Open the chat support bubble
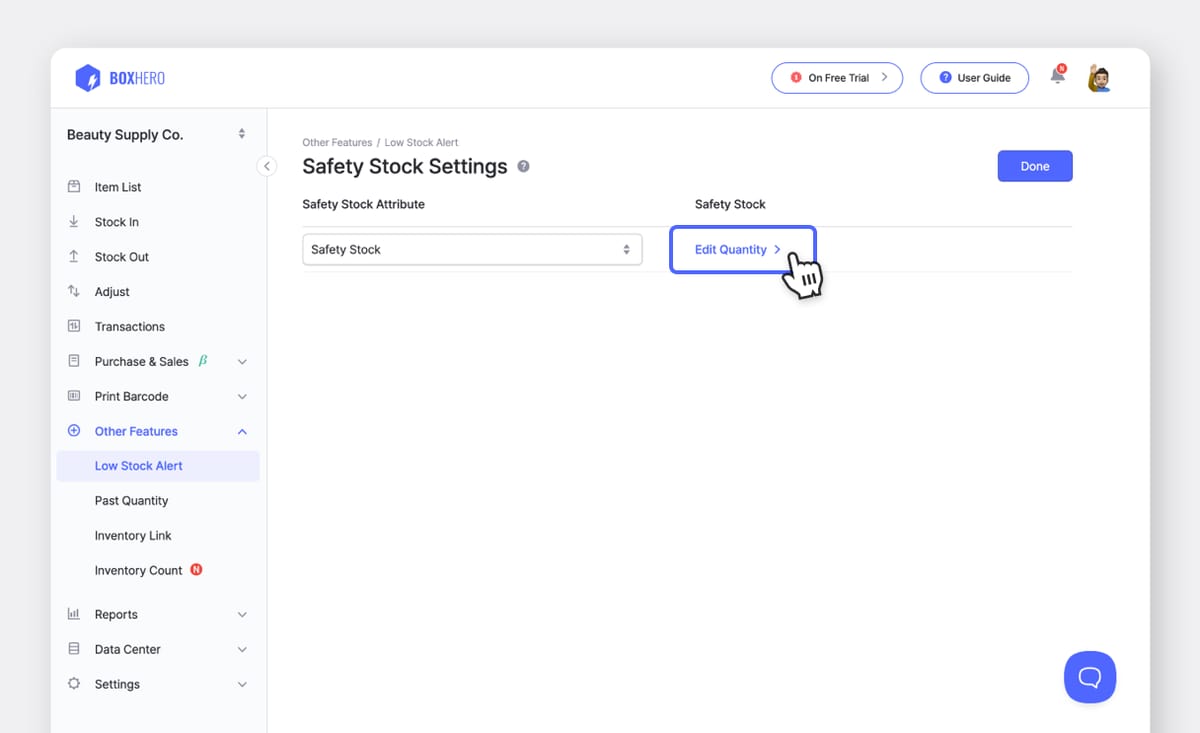The width and height of the screenshot is (1200, 733). [x=1089, y=677]
